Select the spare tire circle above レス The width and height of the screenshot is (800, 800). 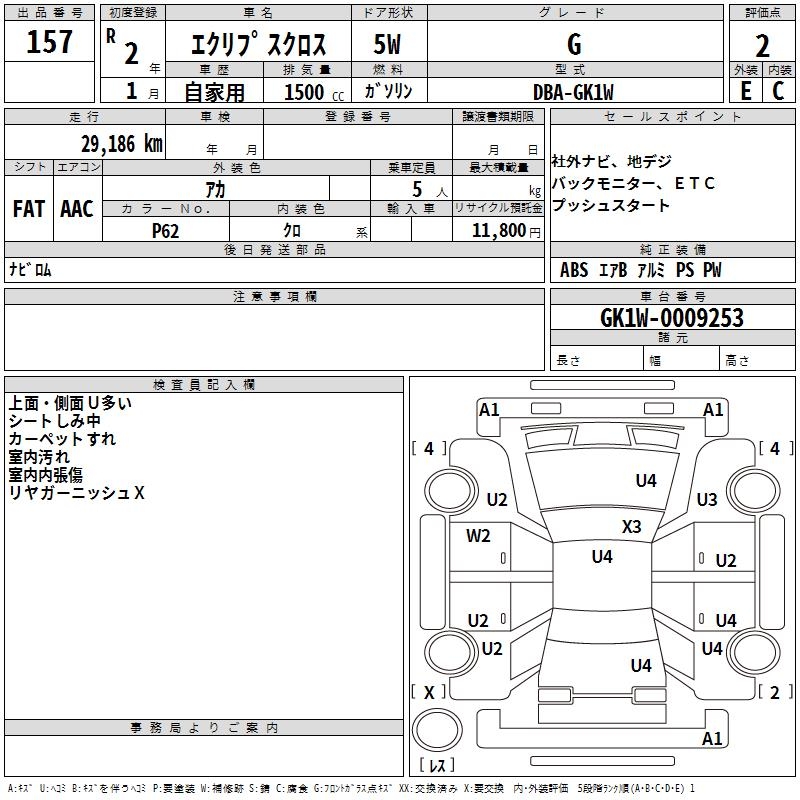pyautogui.click(x=438, y=730)
